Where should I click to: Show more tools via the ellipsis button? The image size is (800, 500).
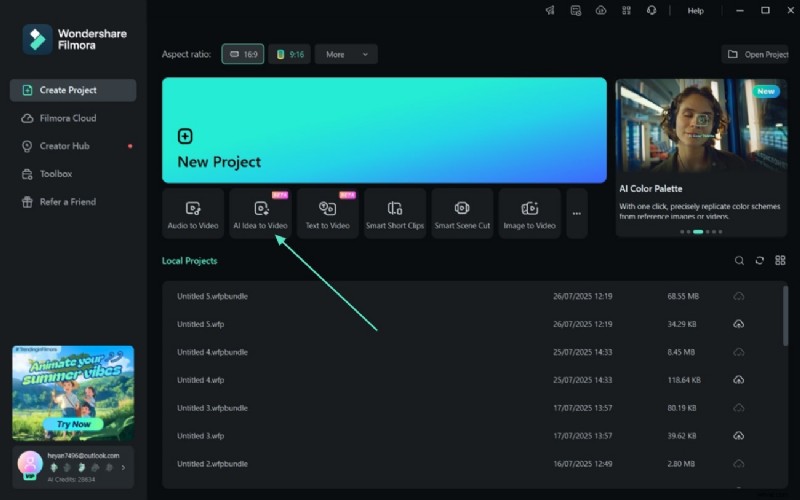pyautogui.click(x=576, y=213)
